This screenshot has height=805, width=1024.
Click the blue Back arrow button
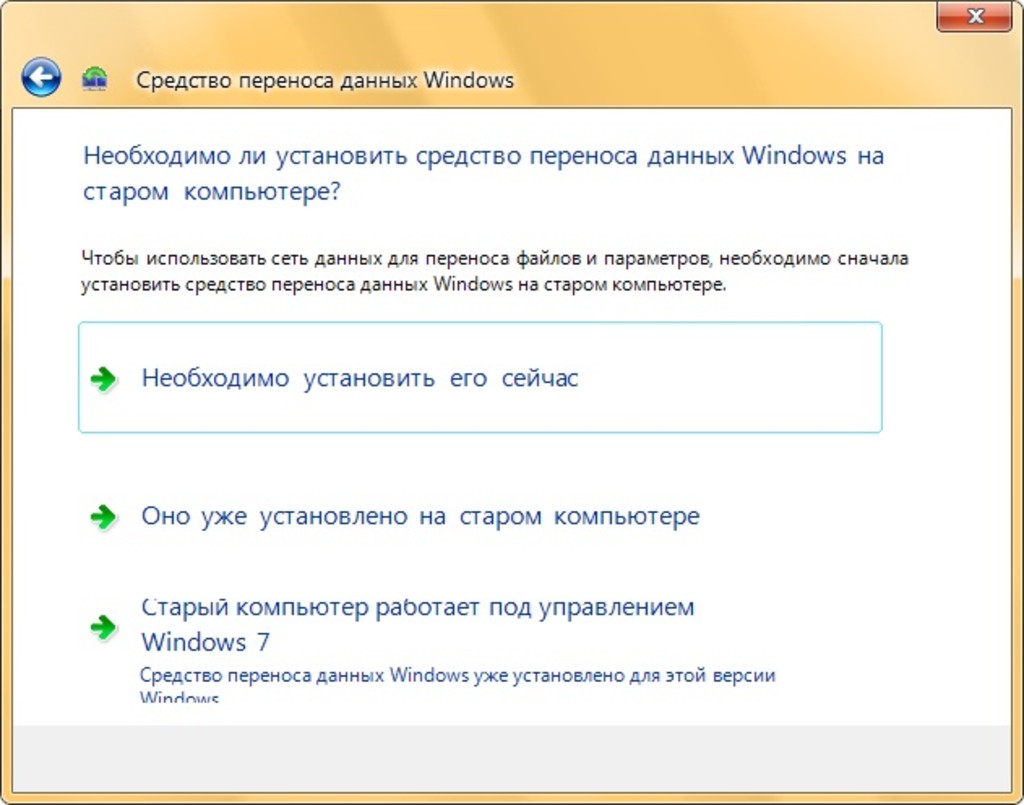pos(41,77)
